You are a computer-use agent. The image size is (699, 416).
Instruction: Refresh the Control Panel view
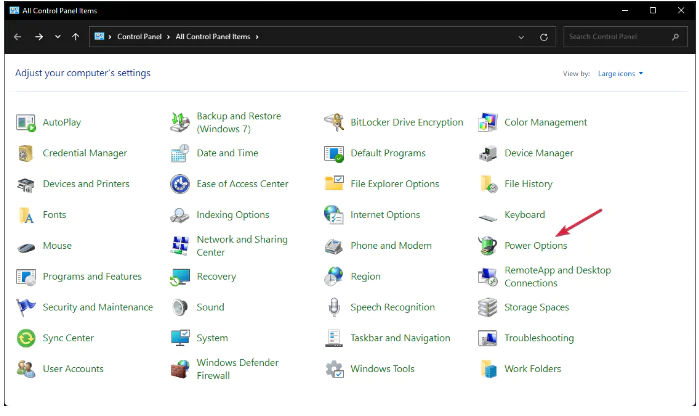pyautogui.click(x=544, y=37)
